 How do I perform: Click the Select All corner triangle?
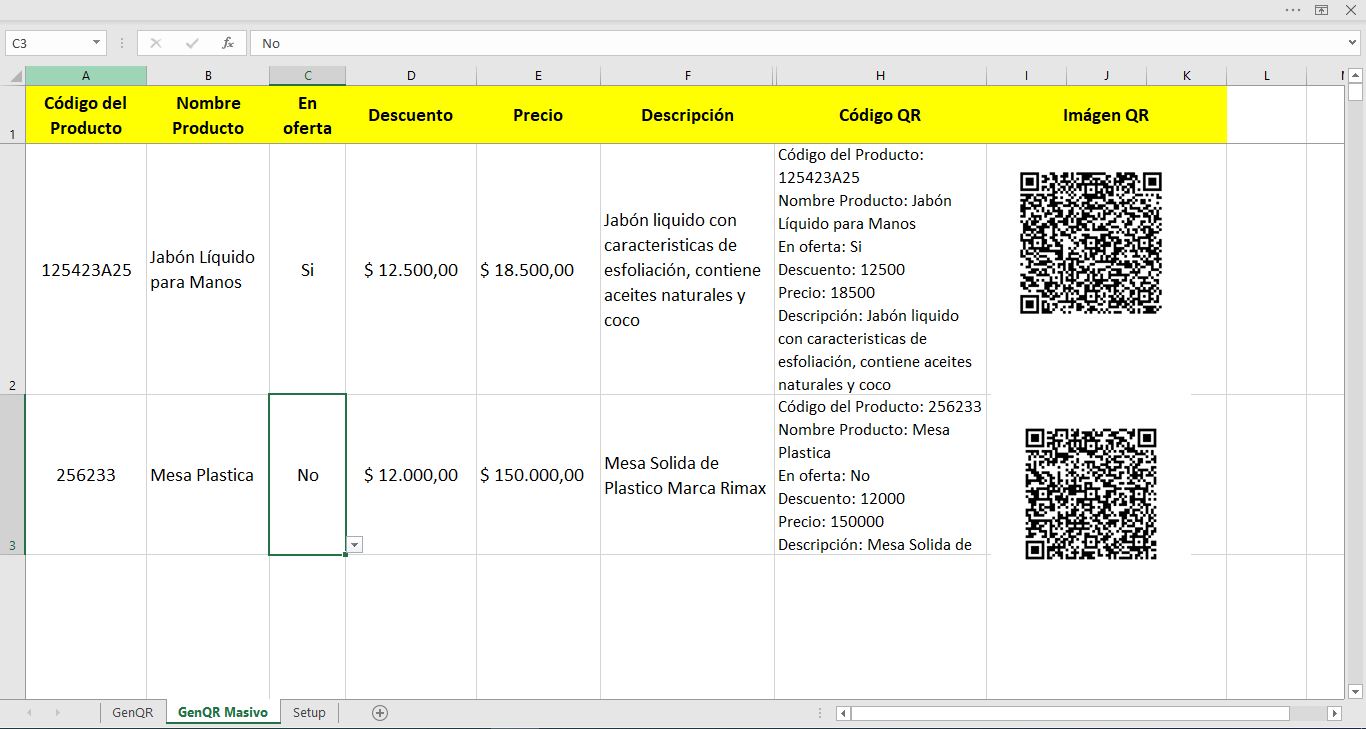click(x=16, y=76)
